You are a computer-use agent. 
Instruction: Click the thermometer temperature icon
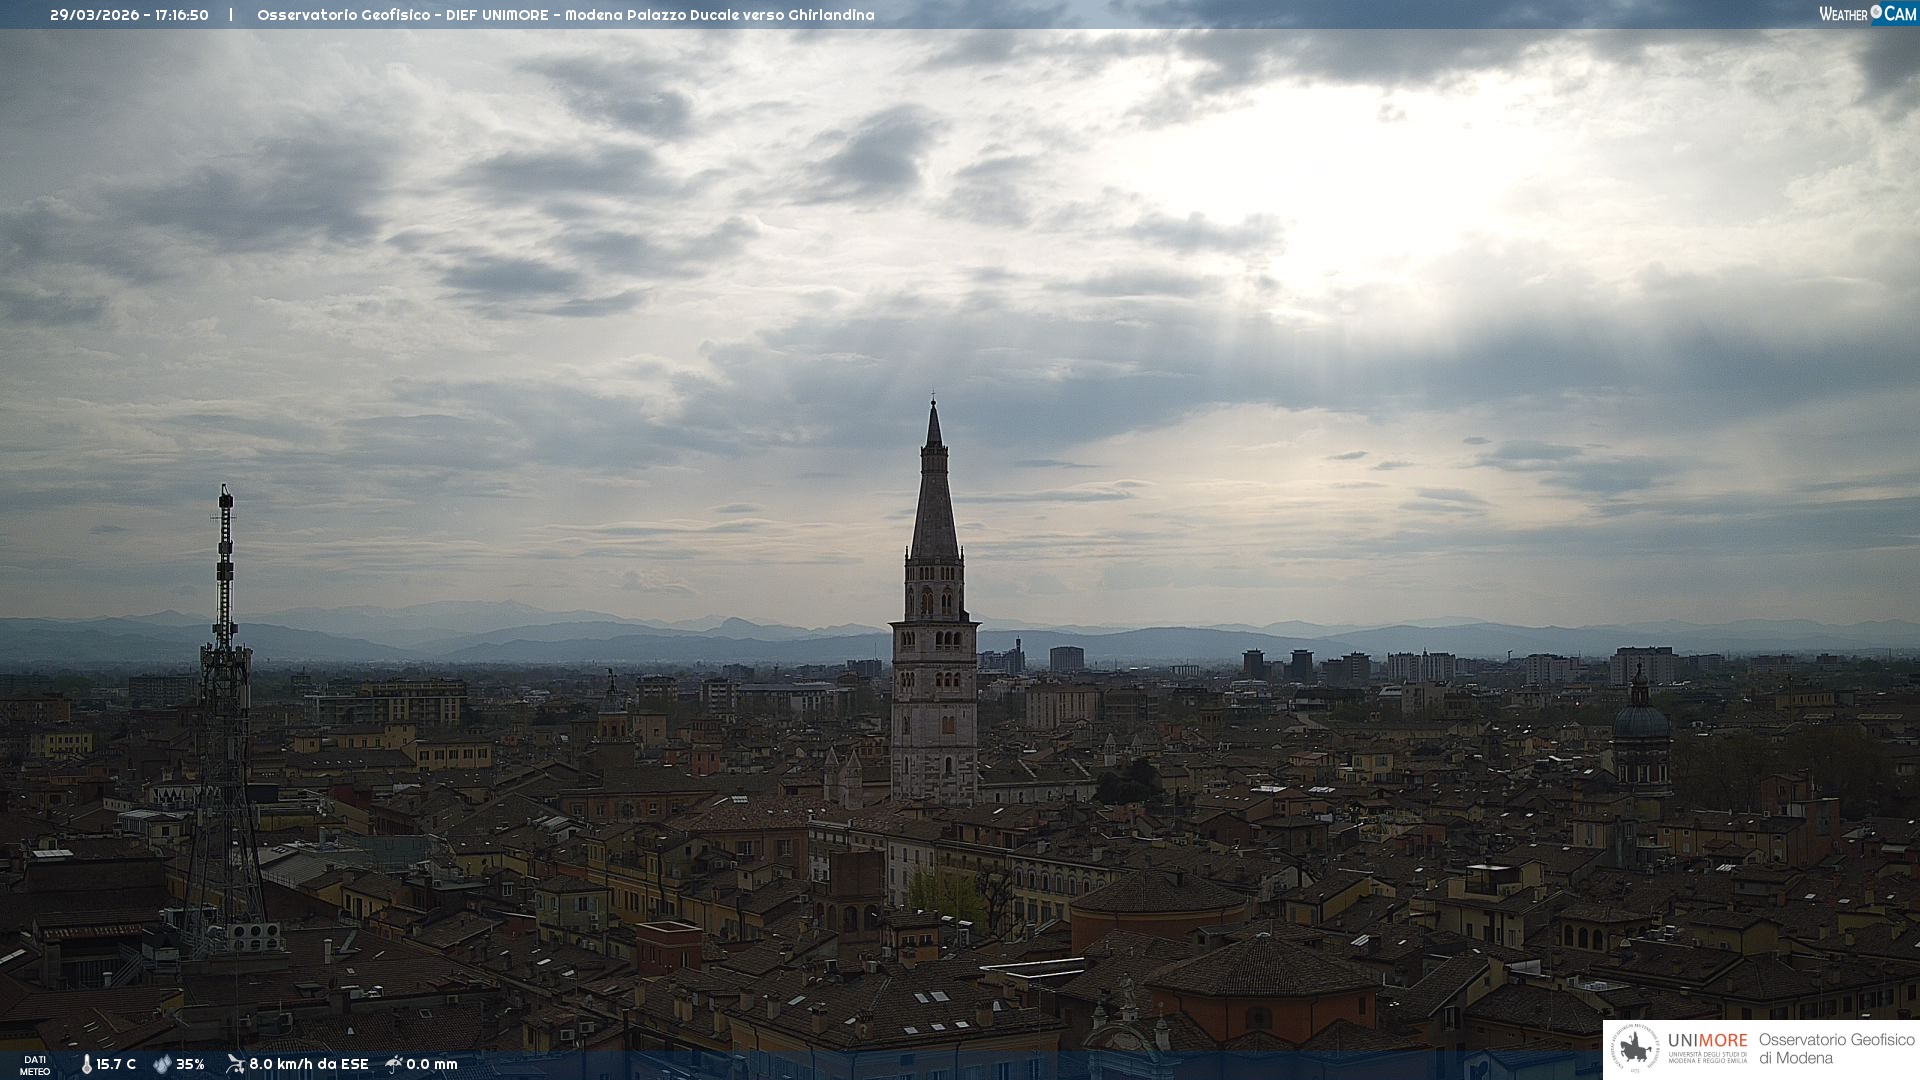point(86,1064)
